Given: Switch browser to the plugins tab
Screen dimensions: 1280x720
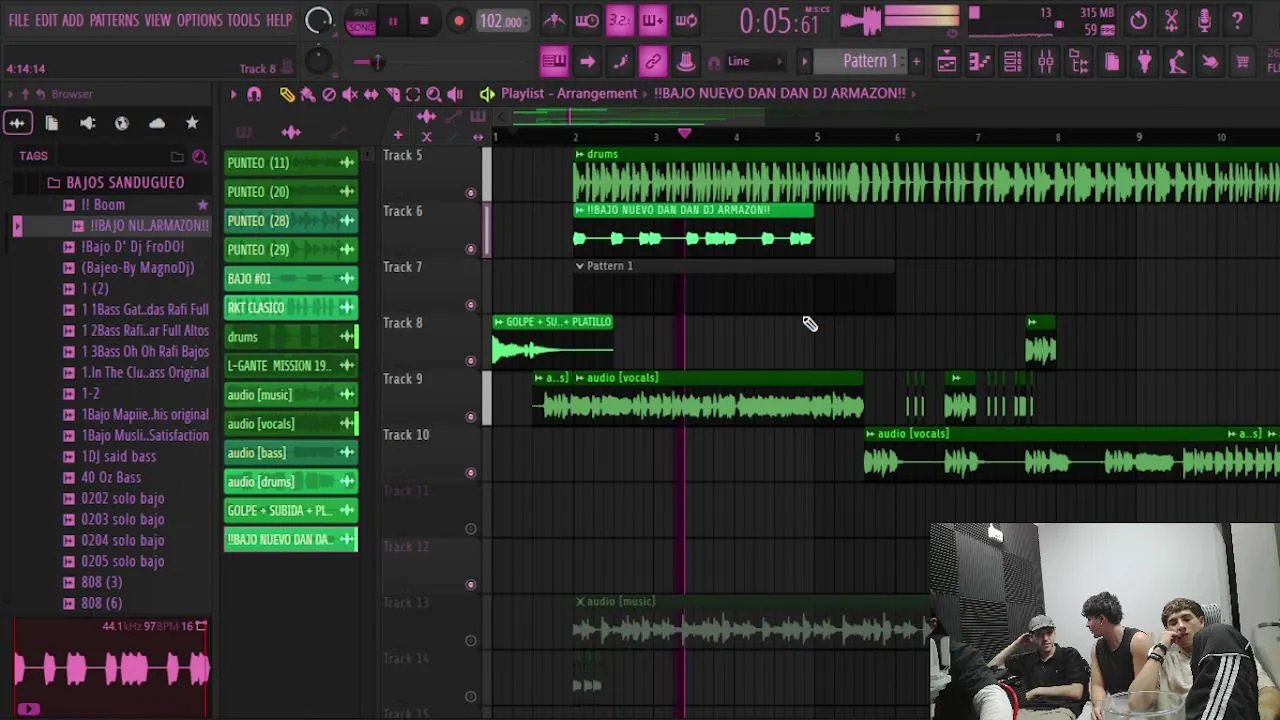Looking at the screenshot, I should click(x=87, y=123).
